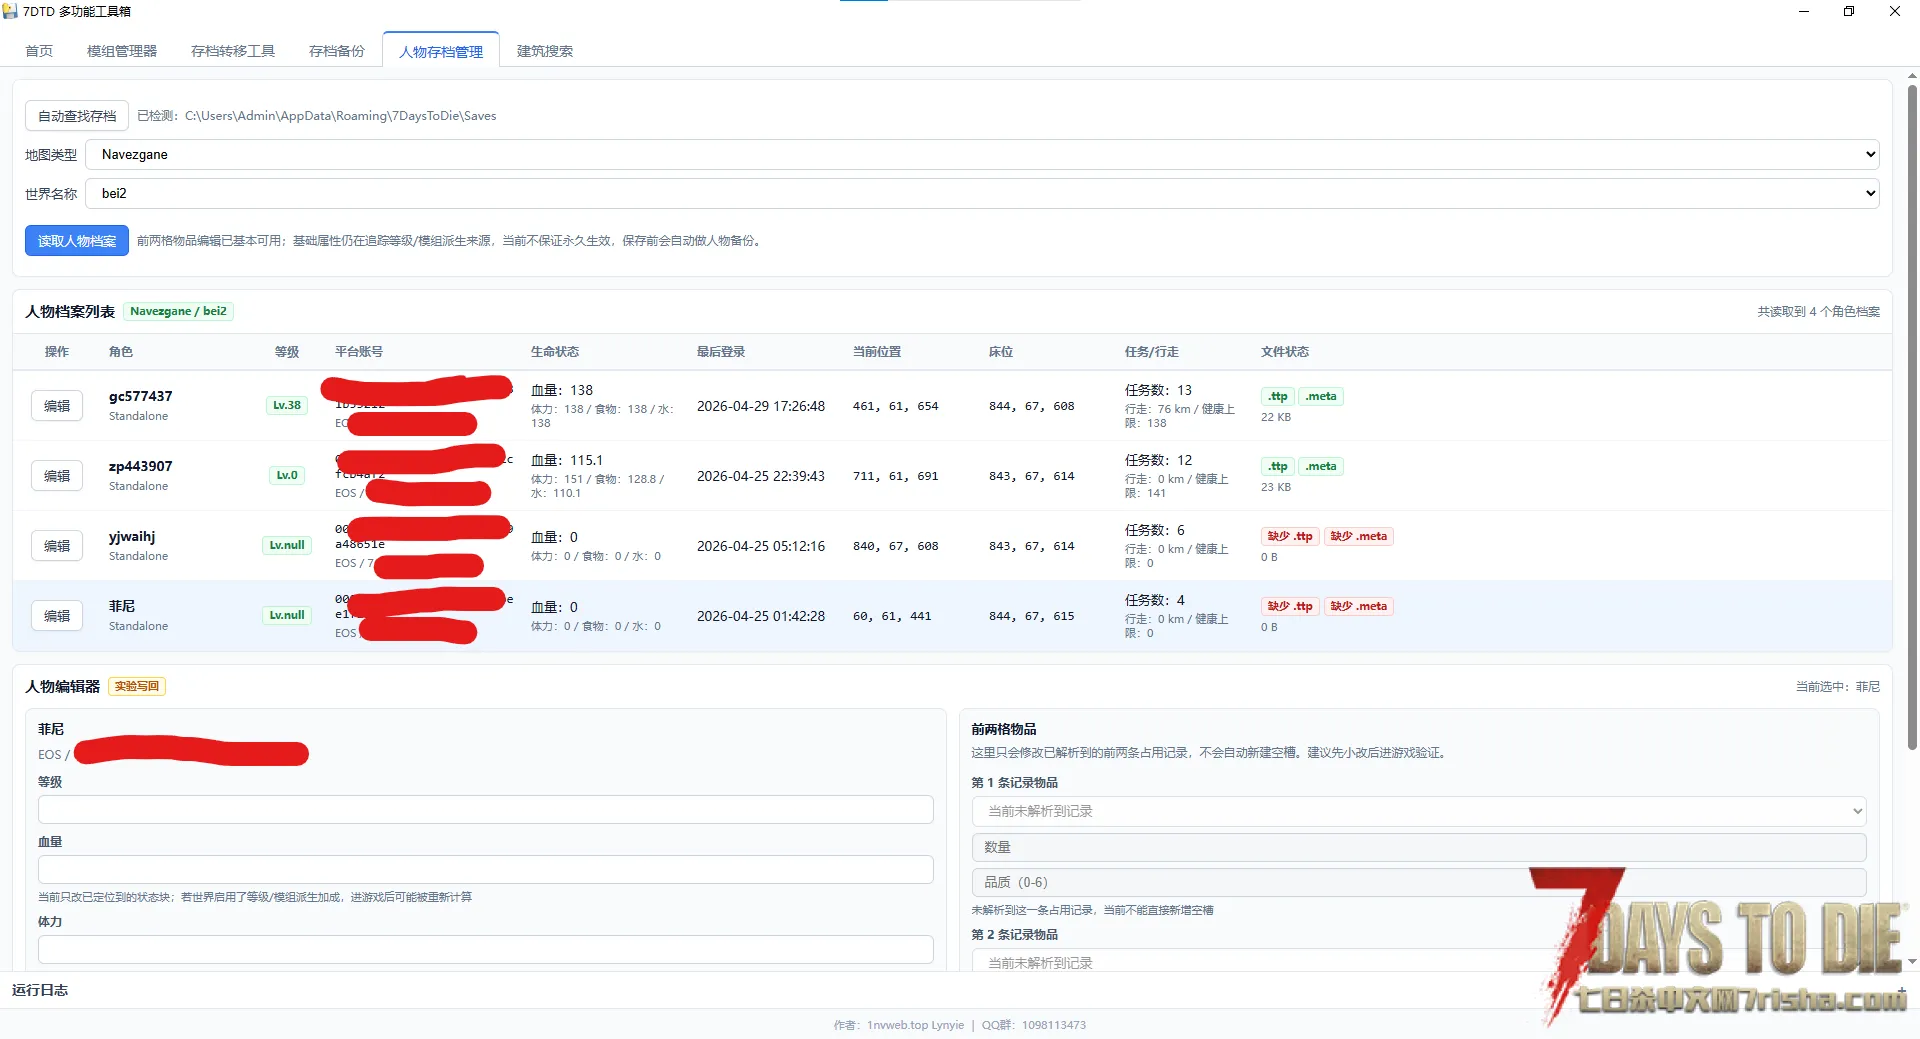
Task: Expand the 第 1 条记录物品 dropdown
Action: (x=1418, y=811)
